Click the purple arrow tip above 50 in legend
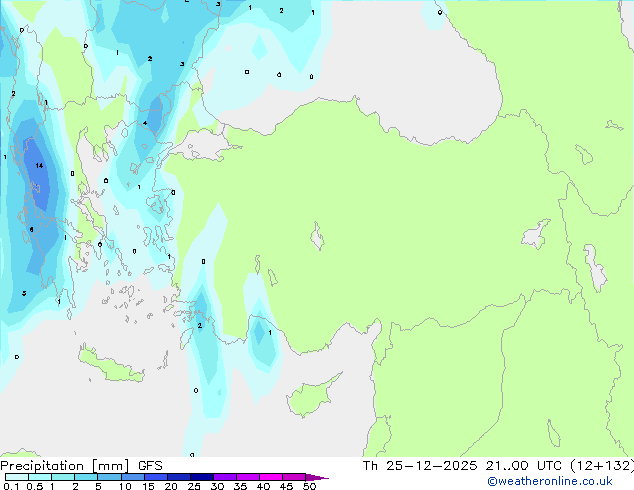The image size is (634, 490). 317,477
